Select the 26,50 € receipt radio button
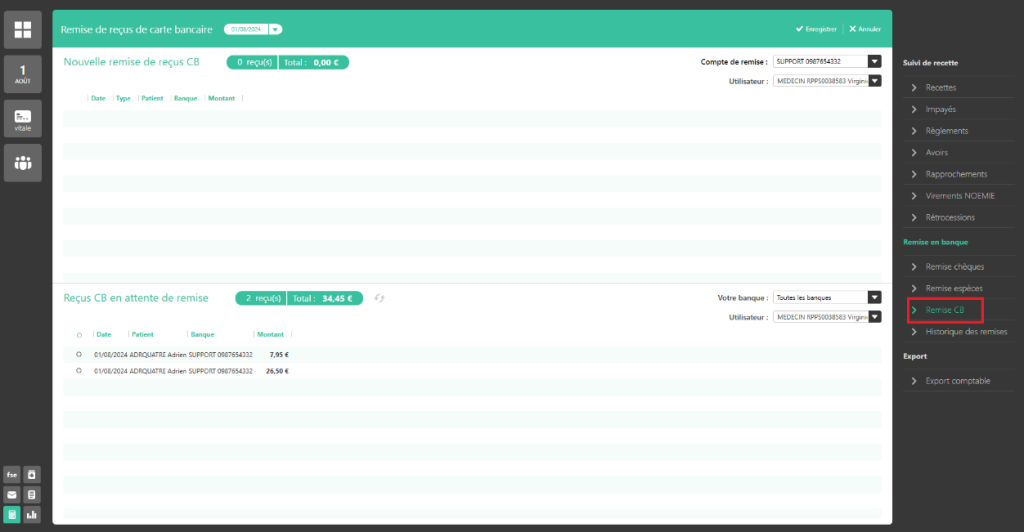The height and width of the screenshot is (532, 1024). [79, 370]
